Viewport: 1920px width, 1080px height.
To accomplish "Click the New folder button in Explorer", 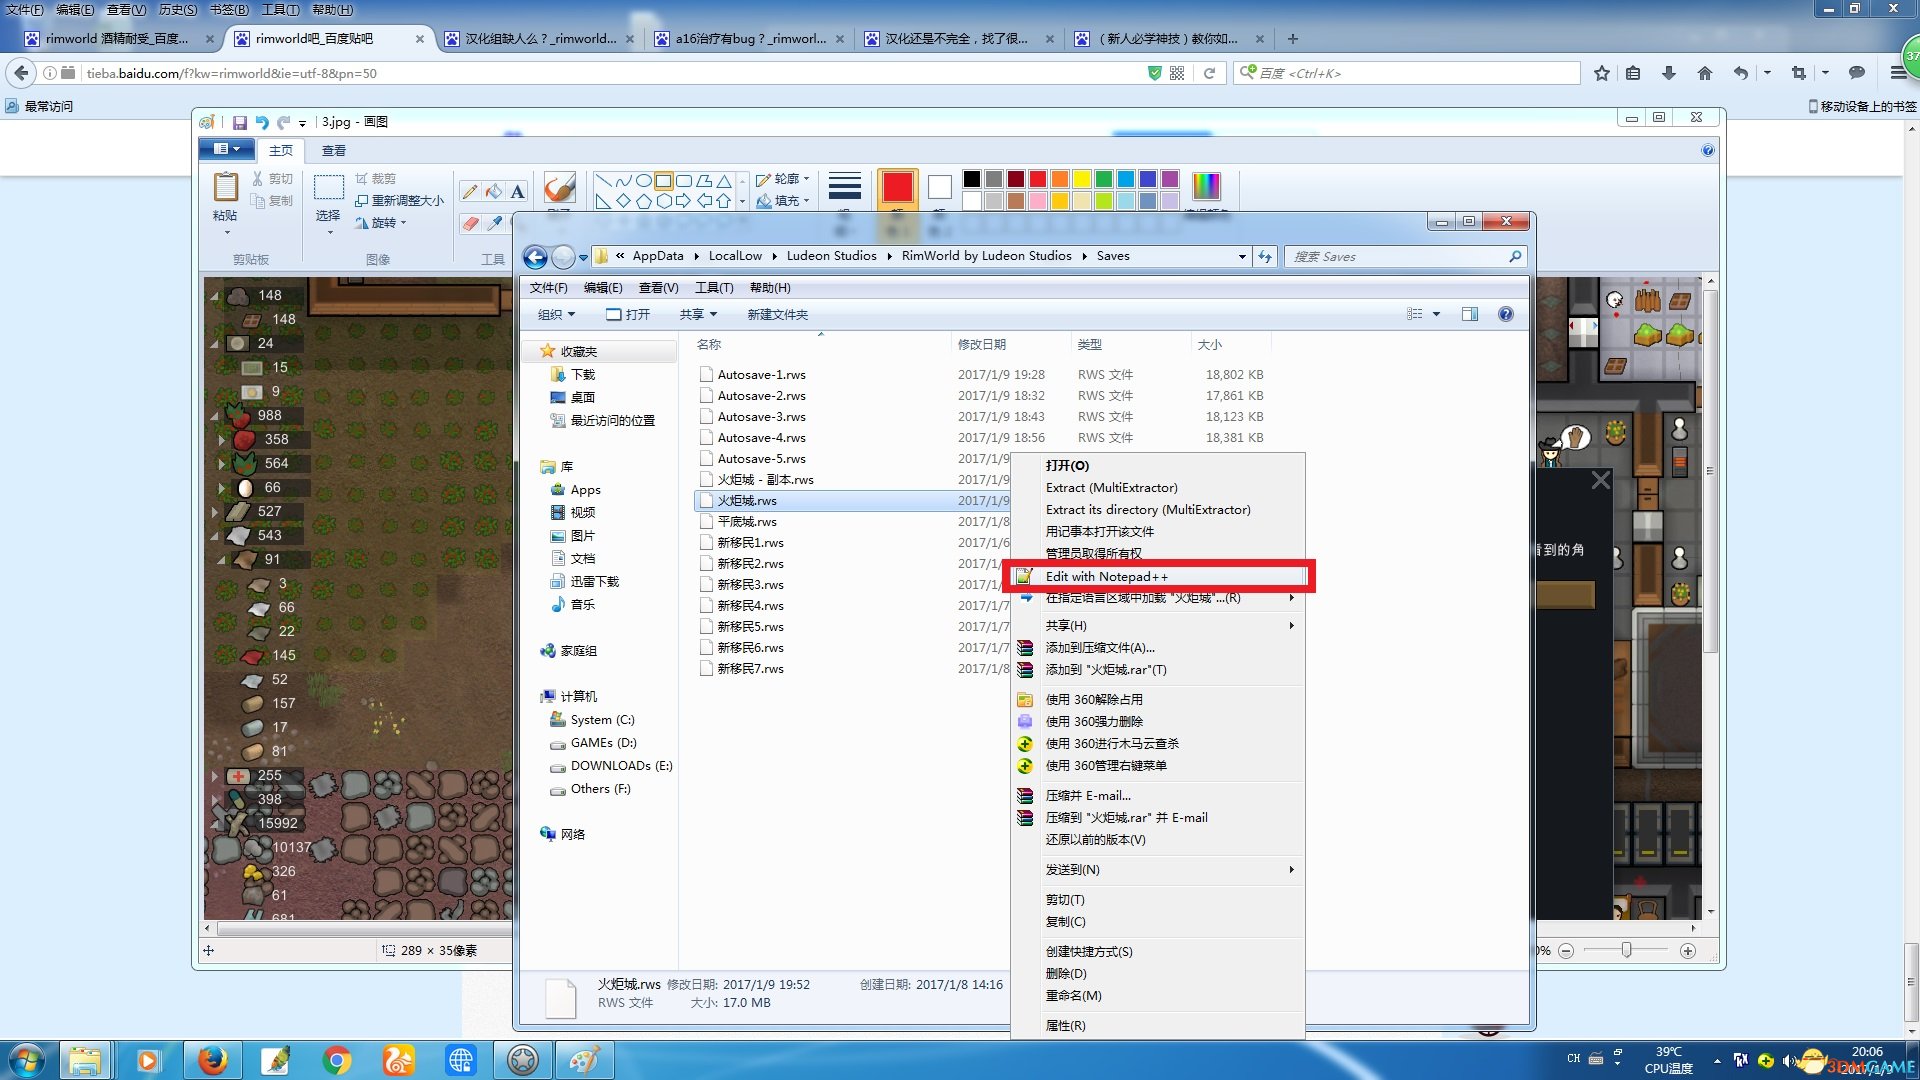I will pyautogui.click(x=777, y=314).
